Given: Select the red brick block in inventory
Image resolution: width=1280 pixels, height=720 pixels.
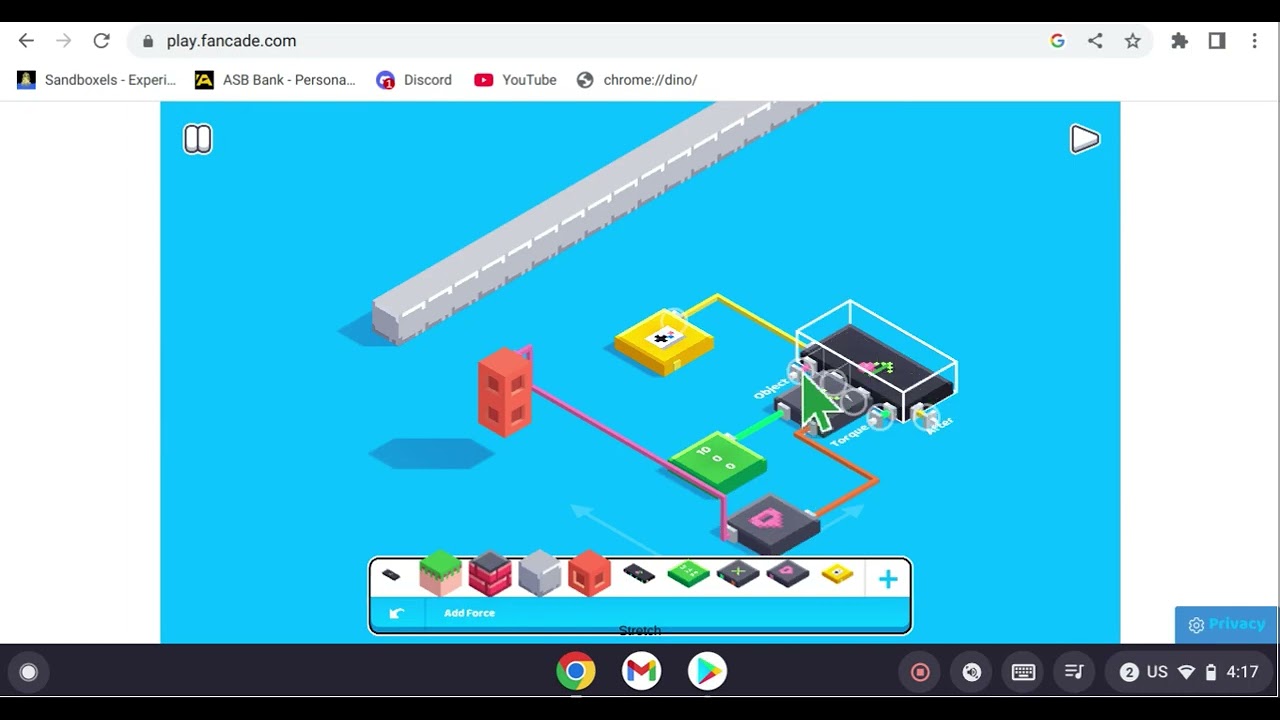Looking at the screenshot, I should click(x=490, y=574).
